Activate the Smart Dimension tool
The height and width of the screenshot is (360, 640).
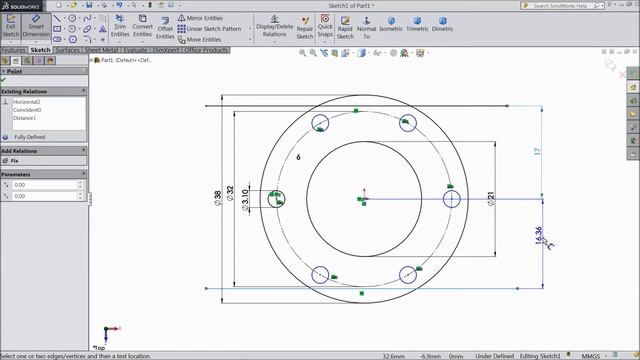36,26
